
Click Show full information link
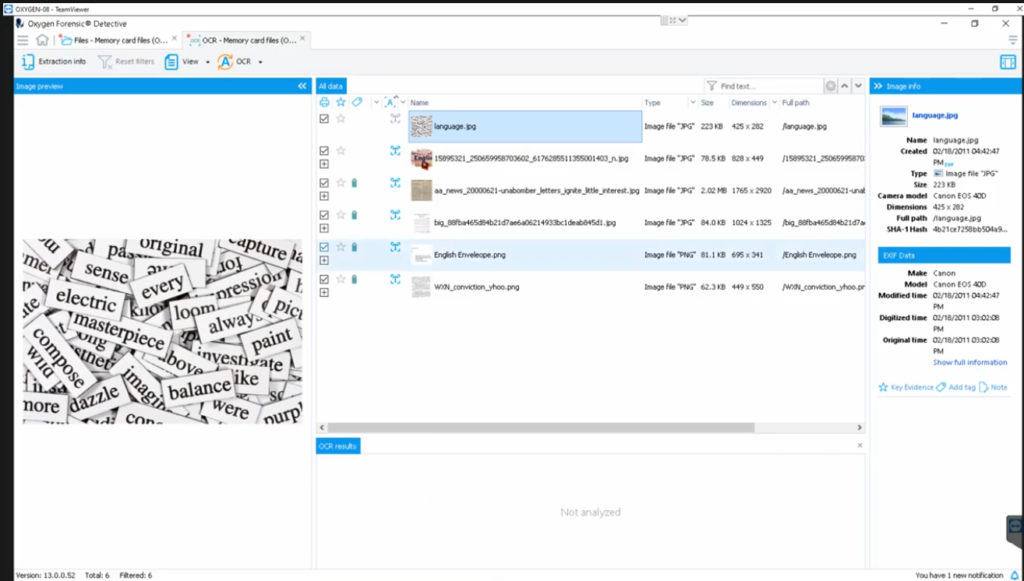[970, 362]
